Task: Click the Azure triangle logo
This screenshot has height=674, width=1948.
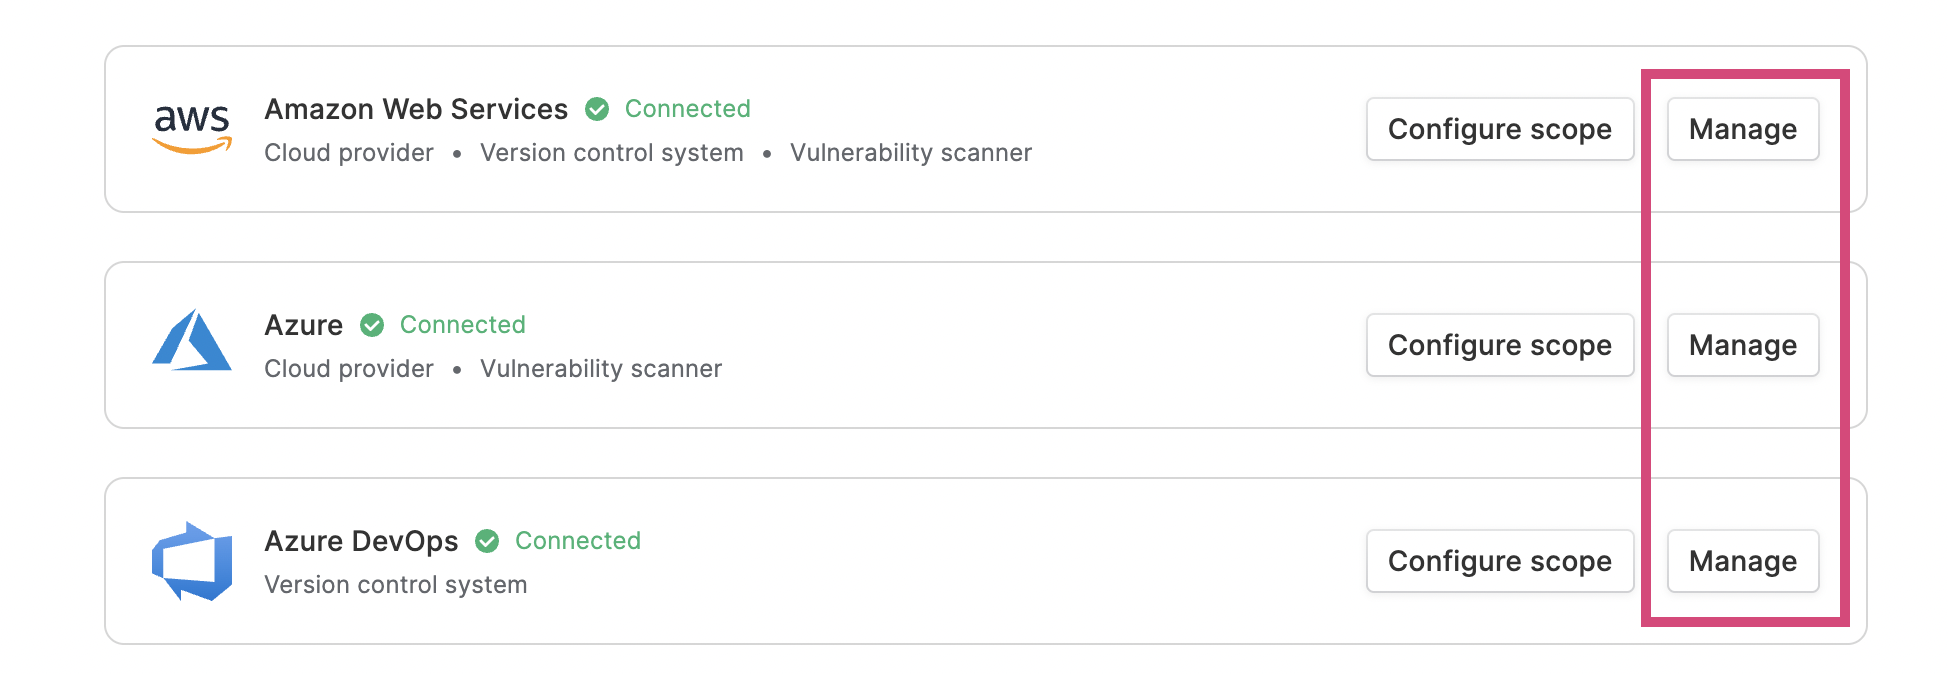Action: [x=192, y=341]
